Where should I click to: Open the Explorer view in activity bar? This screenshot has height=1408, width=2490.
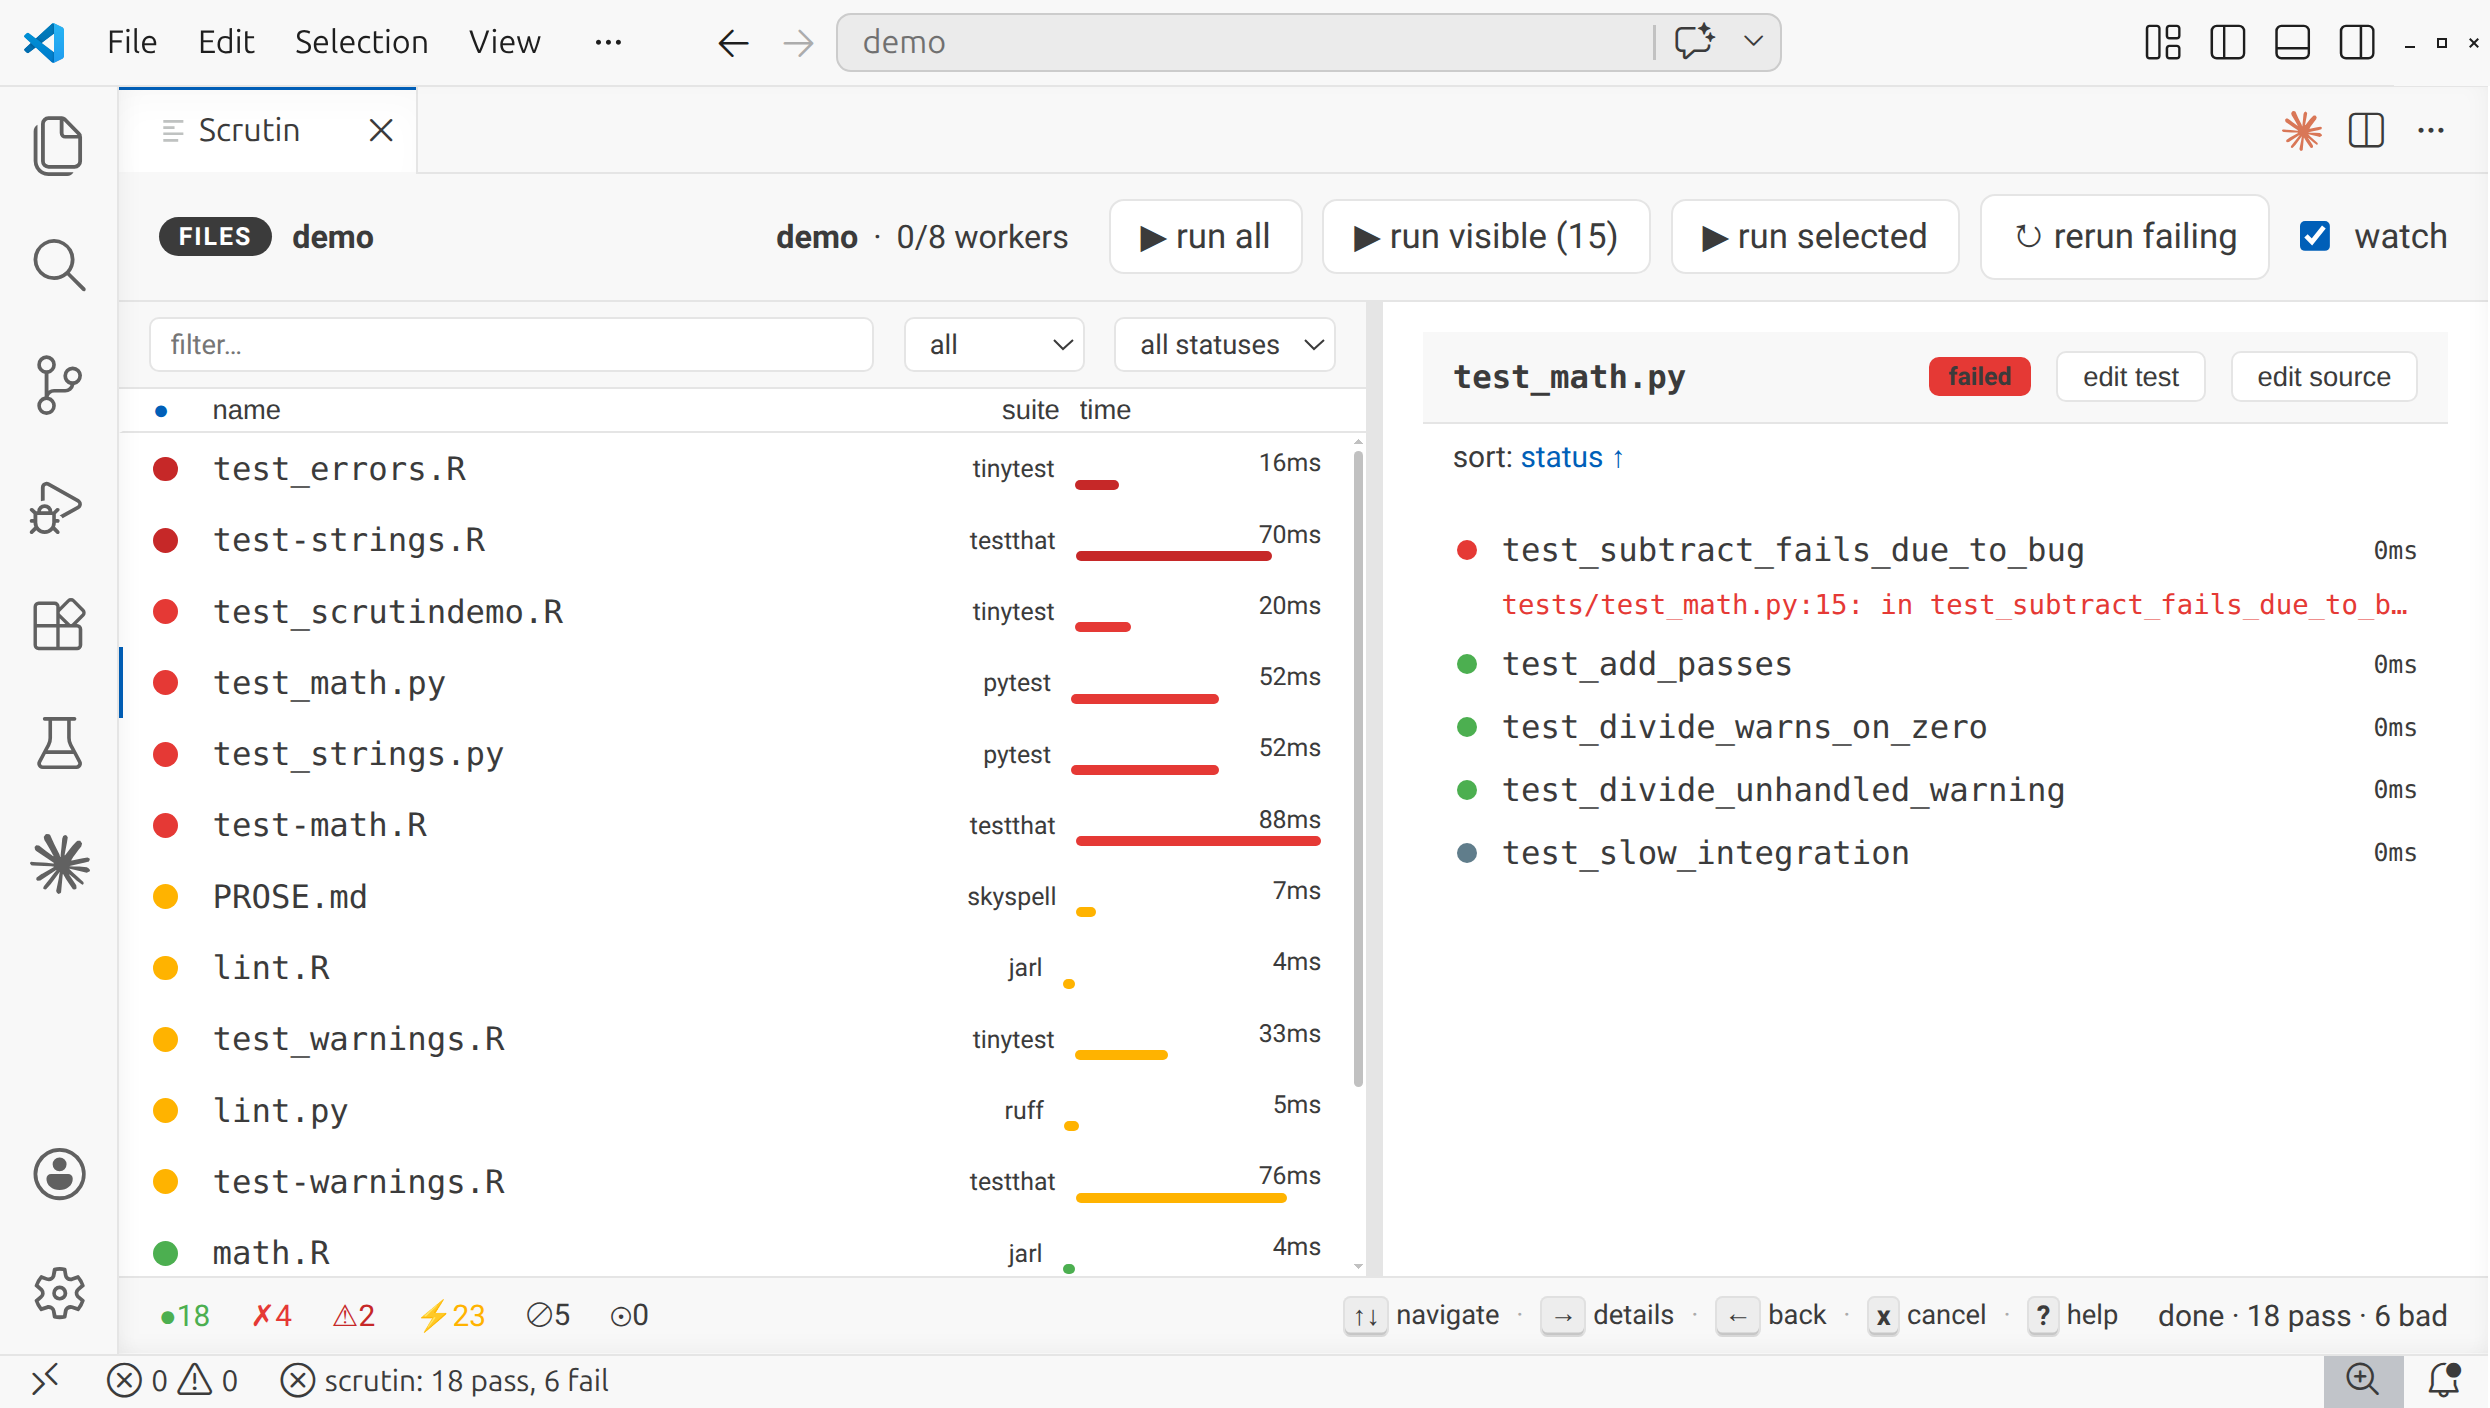[58, 146]
